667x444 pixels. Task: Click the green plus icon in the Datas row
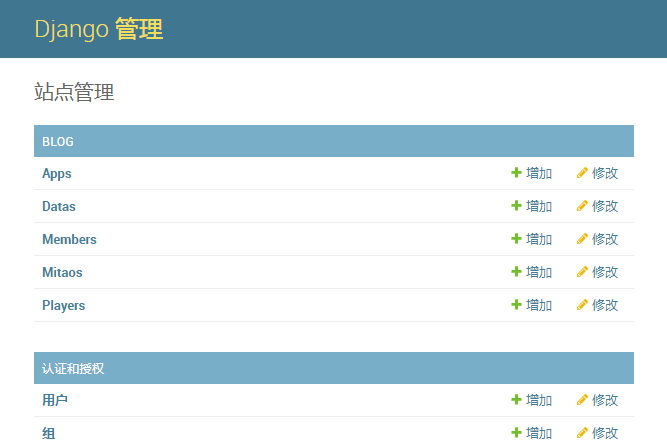tap(516, 206)
